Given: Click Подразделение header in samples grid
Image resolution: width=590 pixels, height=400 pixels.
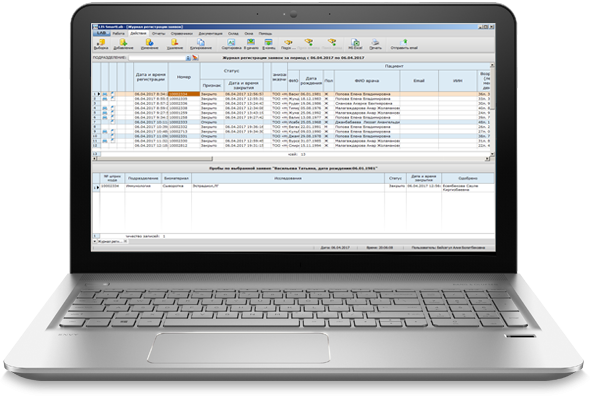Looking at the screenshot, I should coord(143,178).
